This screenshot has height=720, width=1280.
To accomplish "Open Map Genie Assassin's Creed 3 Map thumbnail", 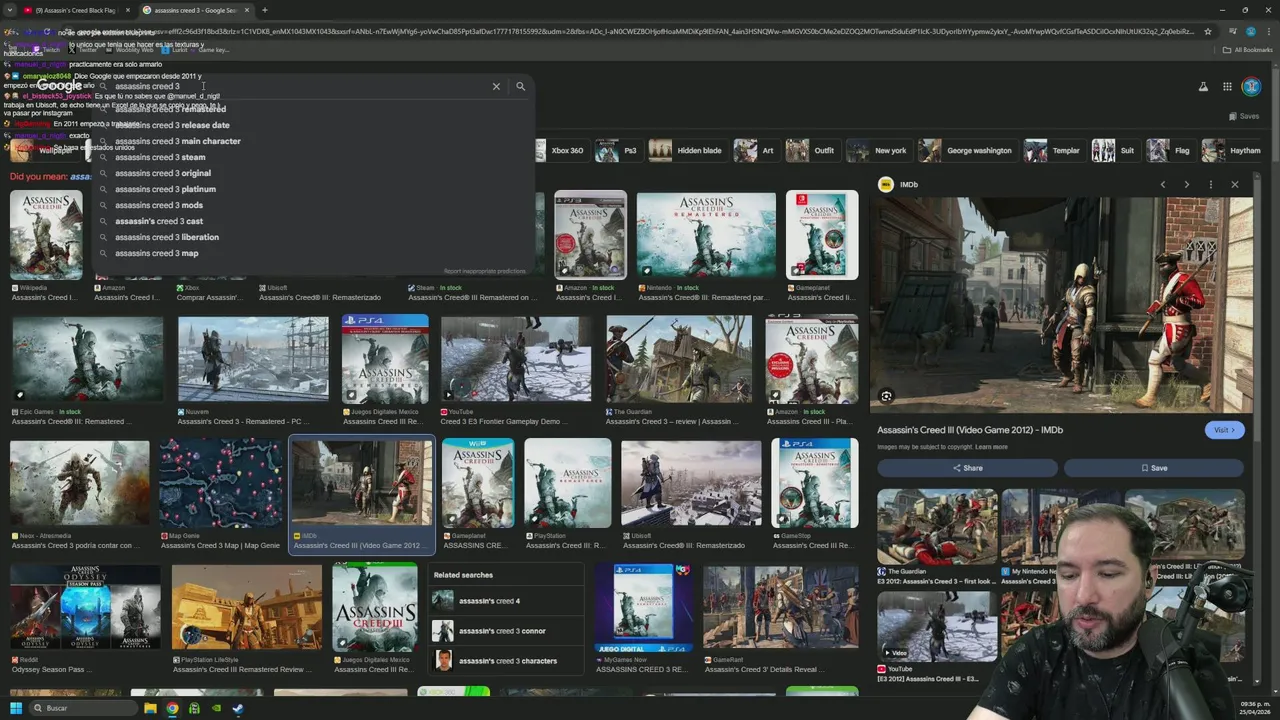I will (x=221, y=483).
